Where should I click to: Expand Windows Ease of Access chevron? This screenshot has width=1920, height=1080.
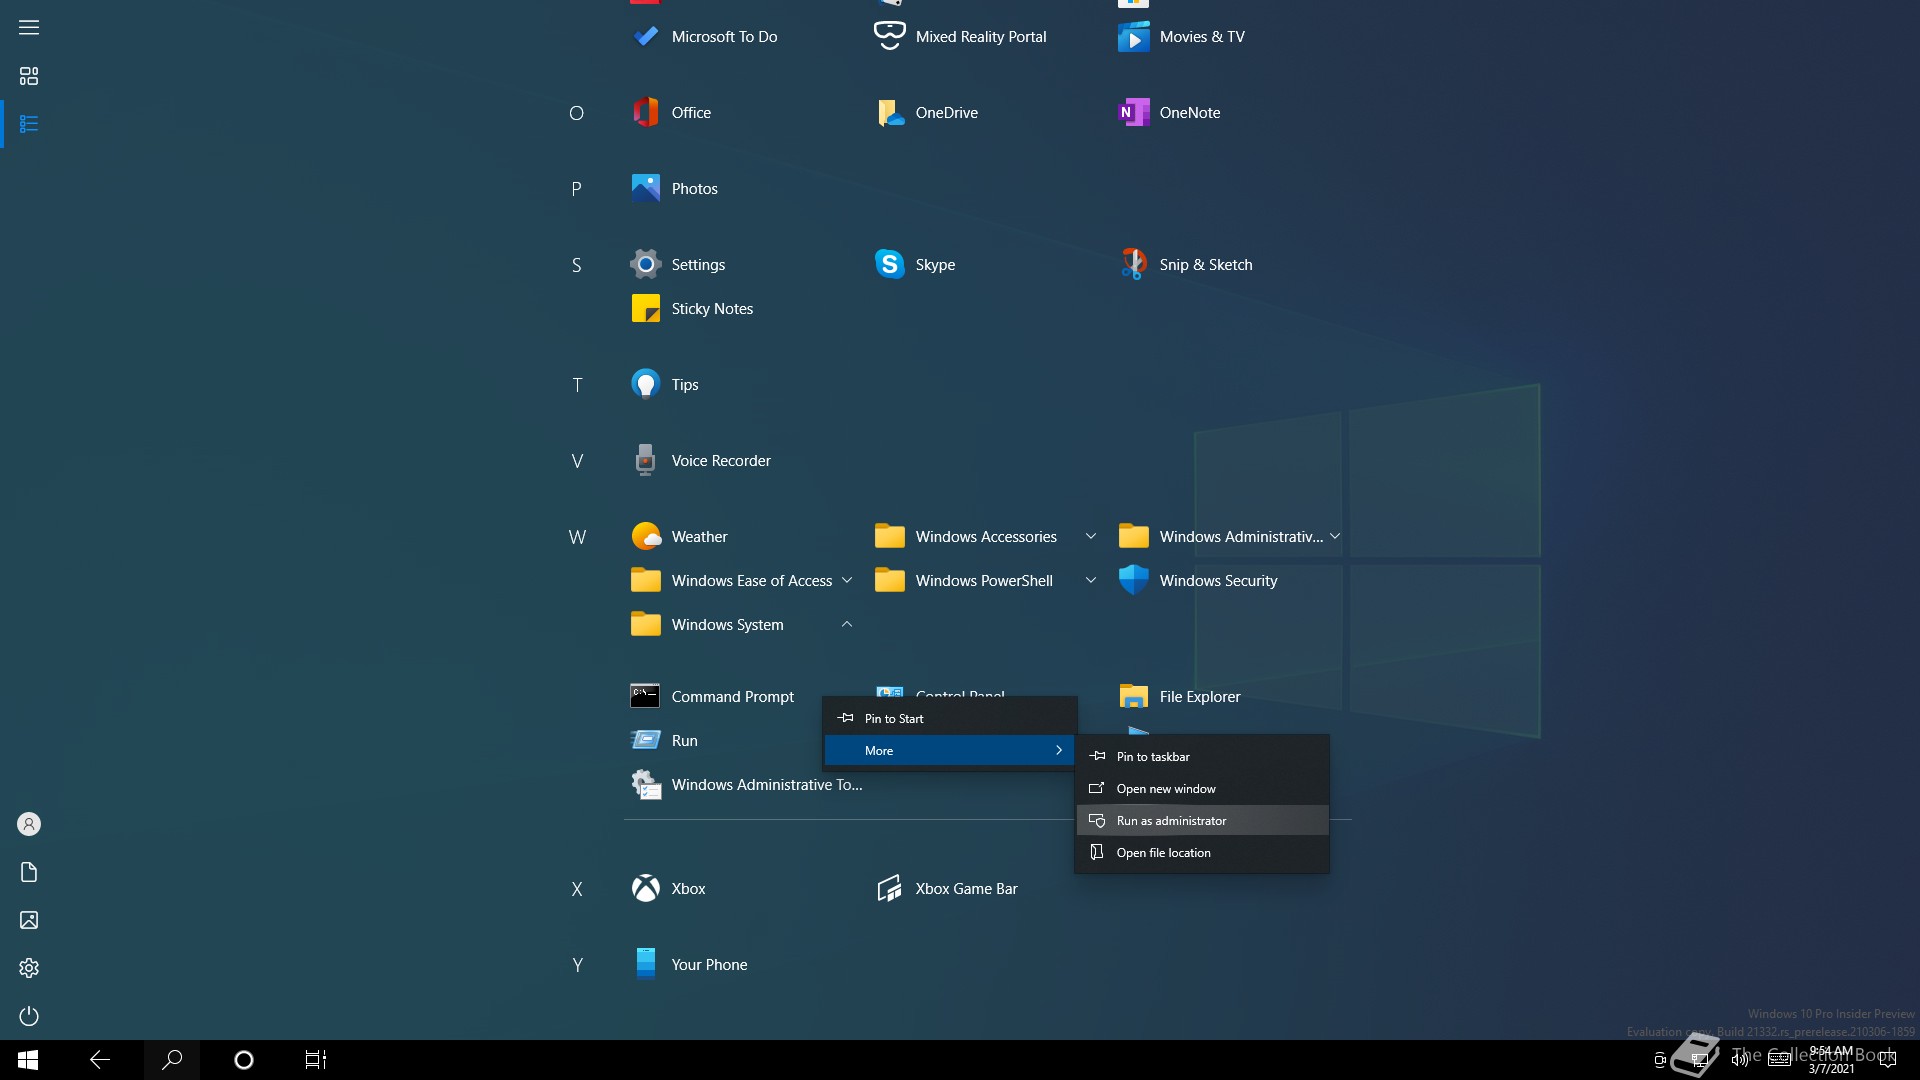click(847, 581)
